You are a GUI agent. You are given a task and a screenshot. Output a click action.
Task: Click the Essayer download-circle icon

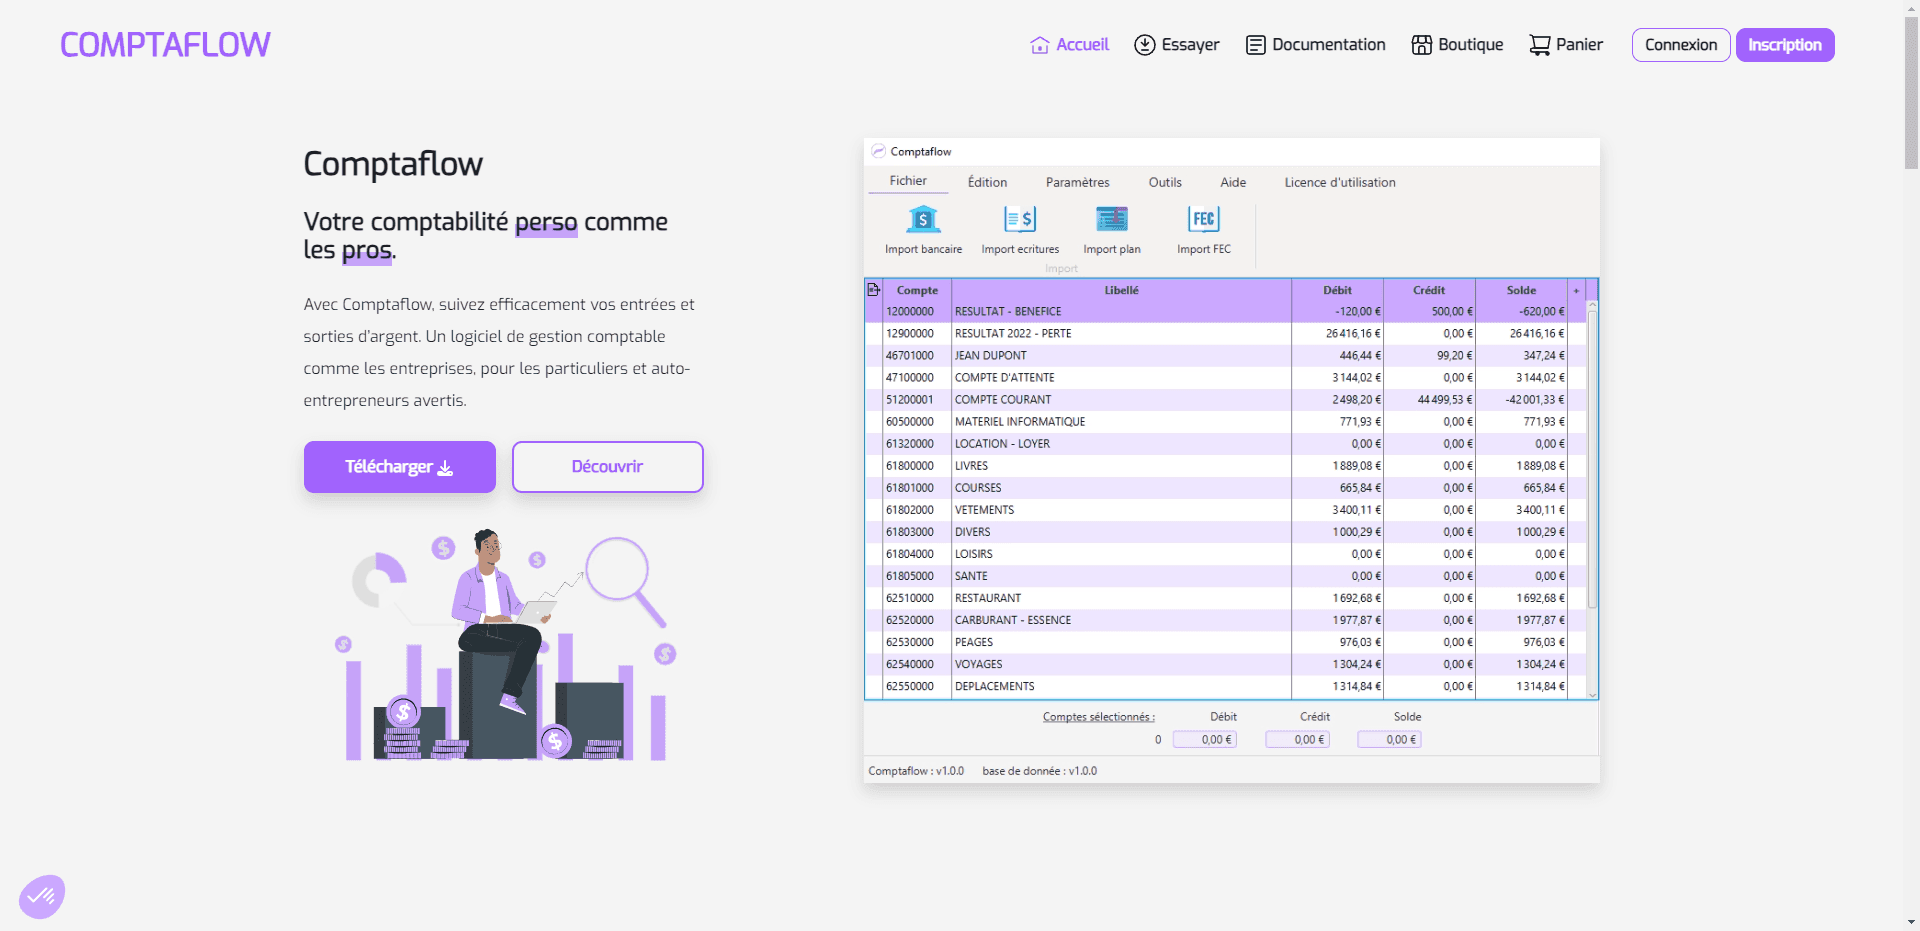[x=1145, y=45]
